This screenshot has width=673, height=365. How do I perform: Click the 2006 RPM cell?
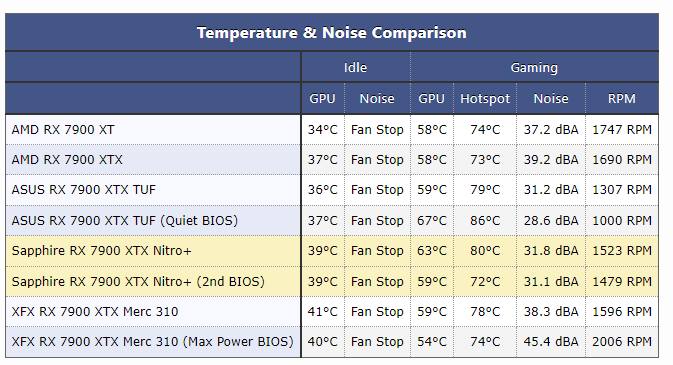tap(622, 342)
